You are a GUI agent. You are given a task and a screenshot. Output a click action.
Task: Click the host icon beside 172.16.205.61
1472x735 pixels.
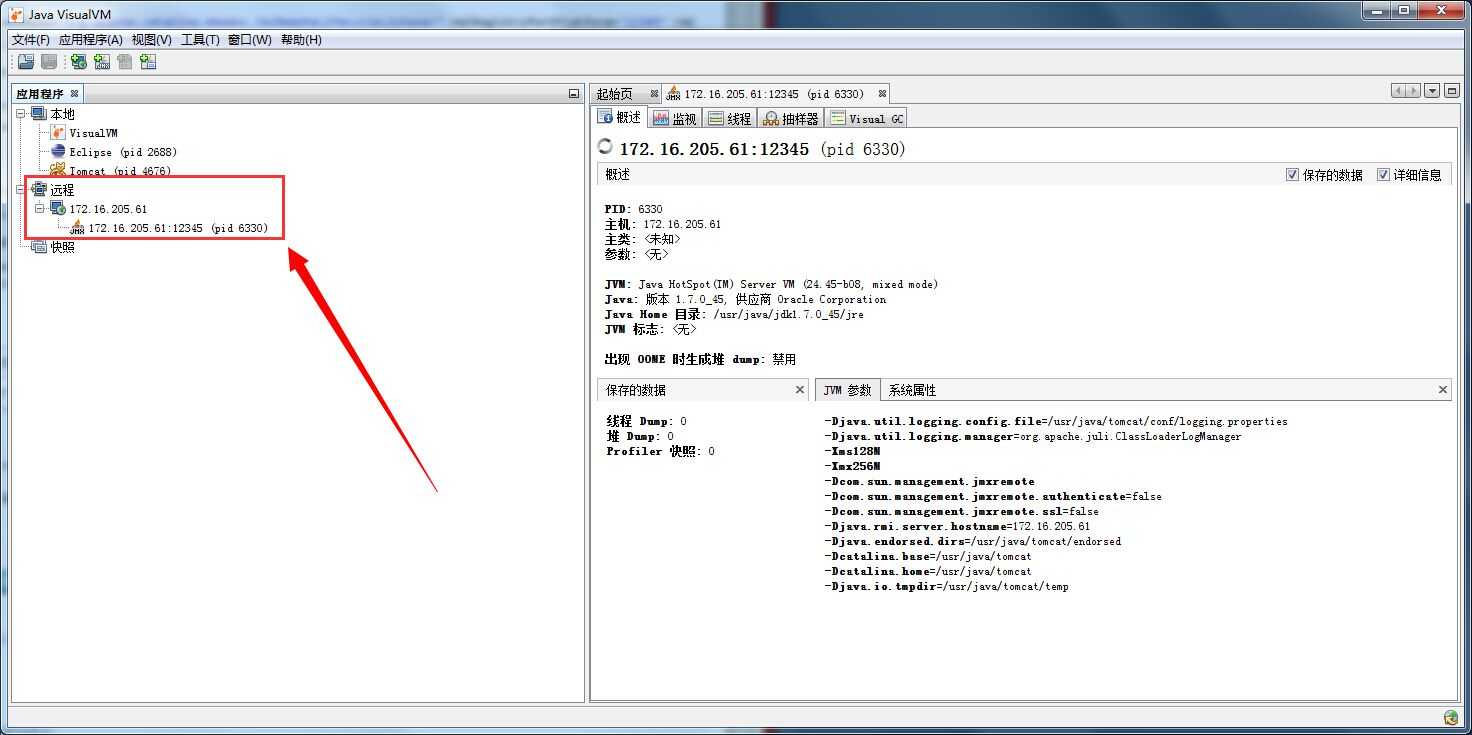click(x=58, y=208)
